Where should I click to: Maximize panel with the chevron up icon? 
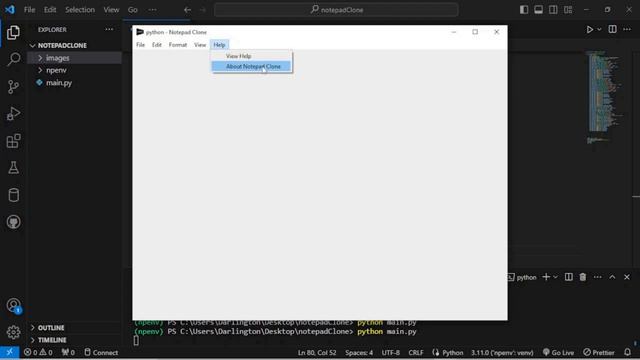click(612, 277)
